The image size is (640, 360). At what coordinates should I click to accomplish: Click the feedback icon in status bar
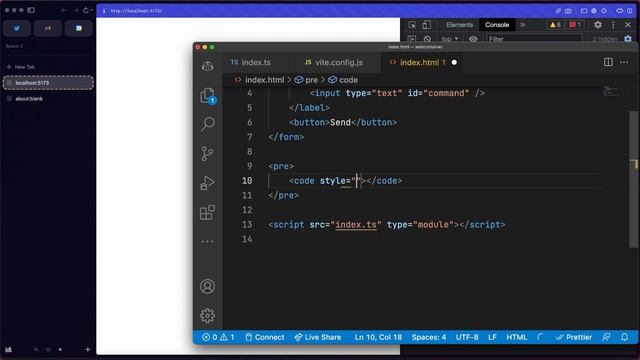[607, 337]
